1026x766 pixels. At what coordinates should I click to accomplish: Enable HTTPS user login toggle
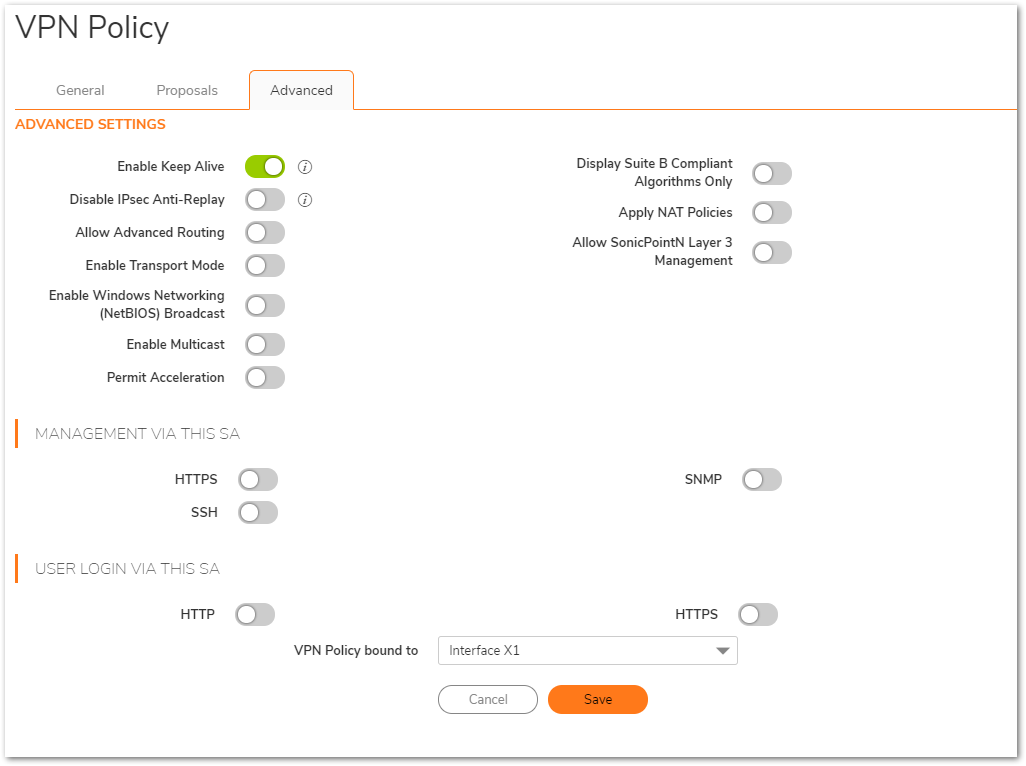[758, 614]
